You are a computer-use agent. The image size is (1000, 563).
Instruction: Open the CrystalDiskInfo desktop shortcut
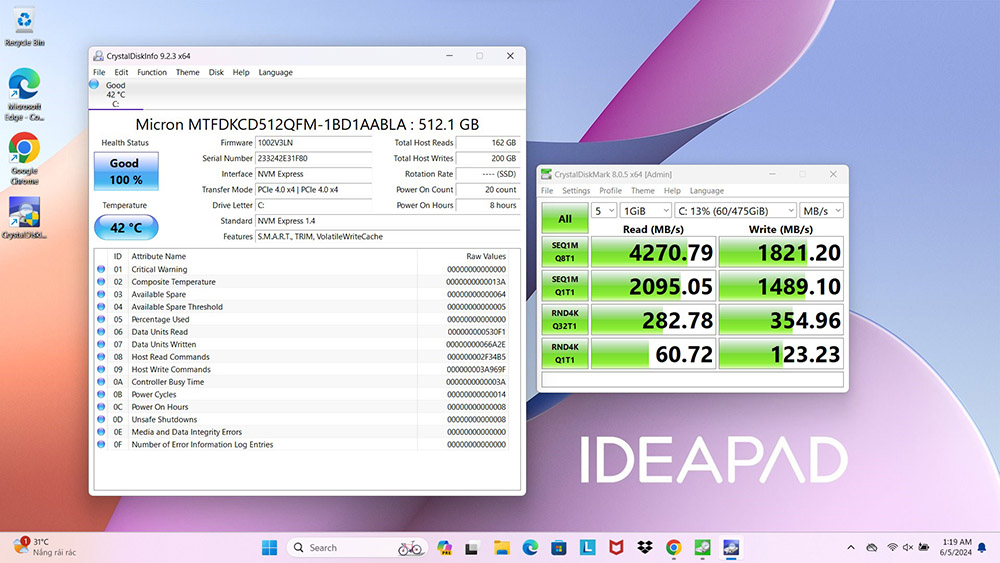[x=24, y=217]
